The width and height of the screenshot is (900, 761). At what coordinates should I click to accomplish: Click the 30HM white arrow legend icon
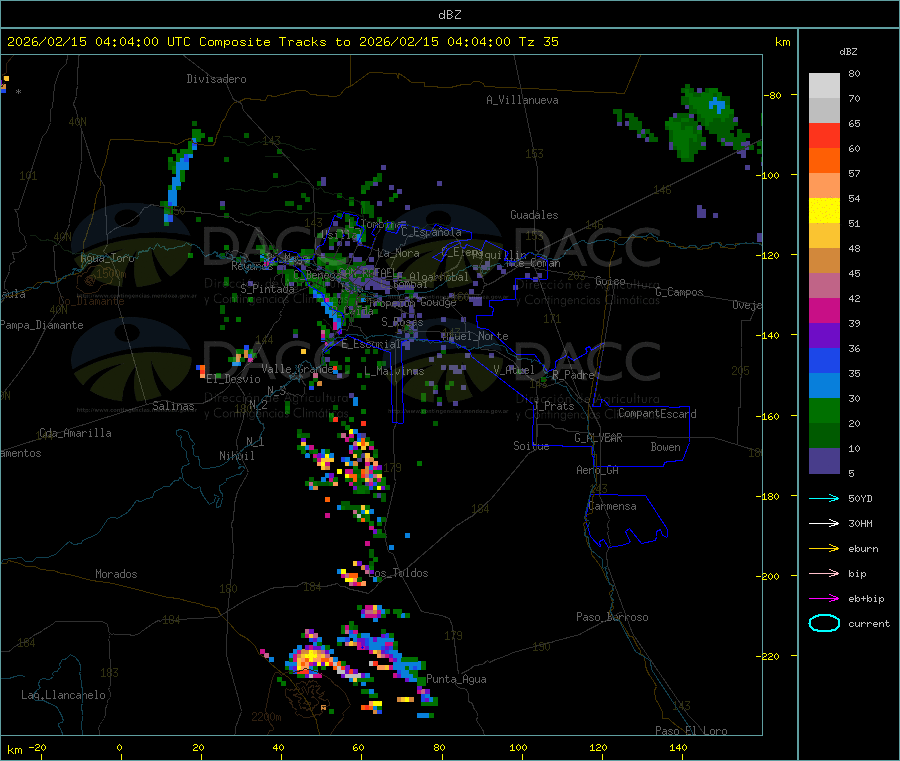(x=824, y=523)
